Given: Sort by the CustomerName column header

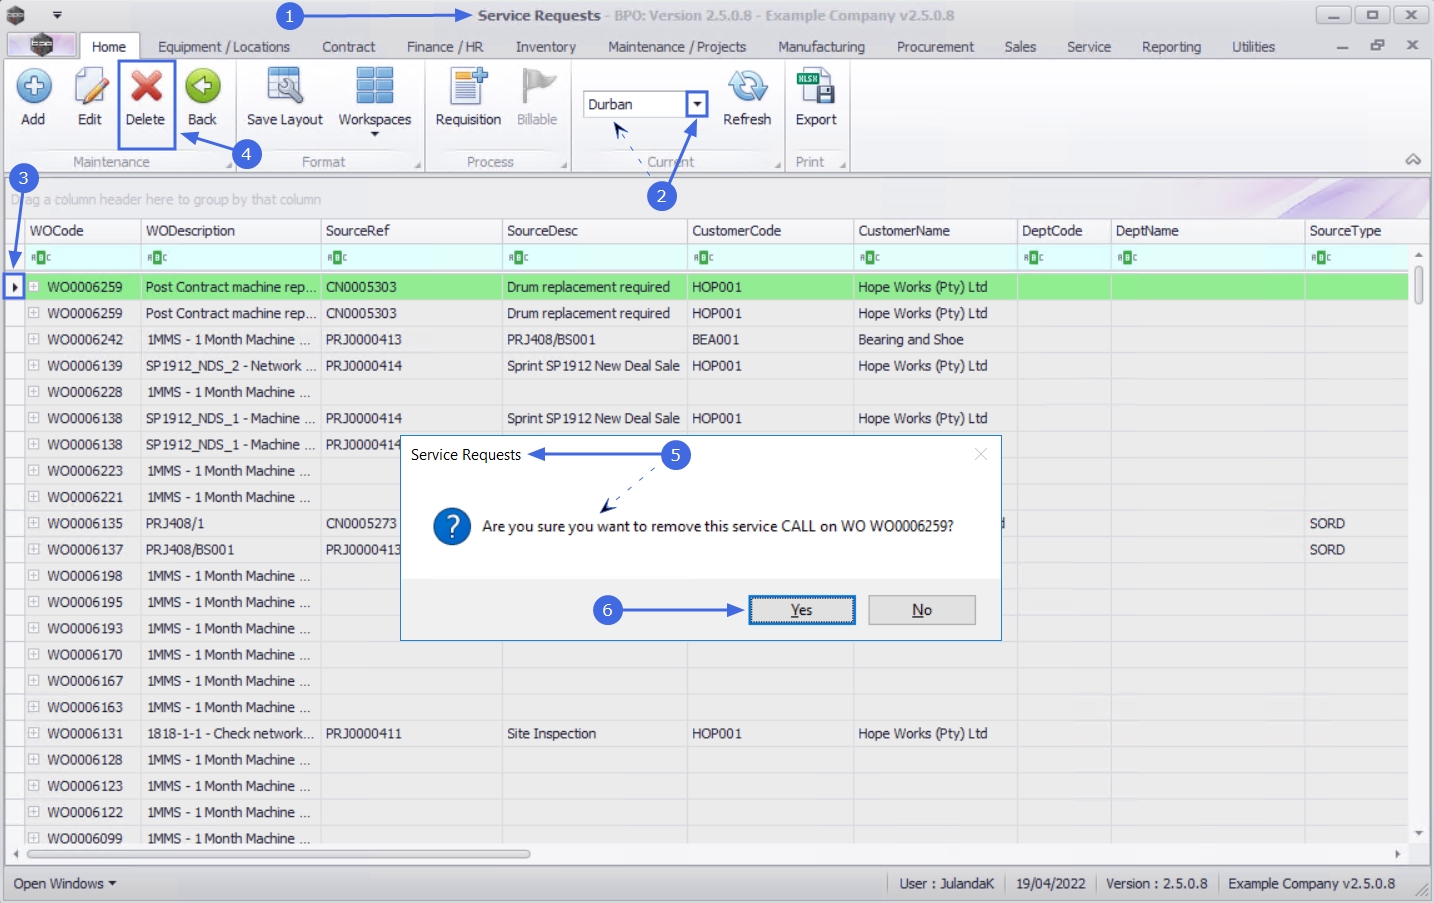Looking at the screenshot, I should [x=935, y=231].
